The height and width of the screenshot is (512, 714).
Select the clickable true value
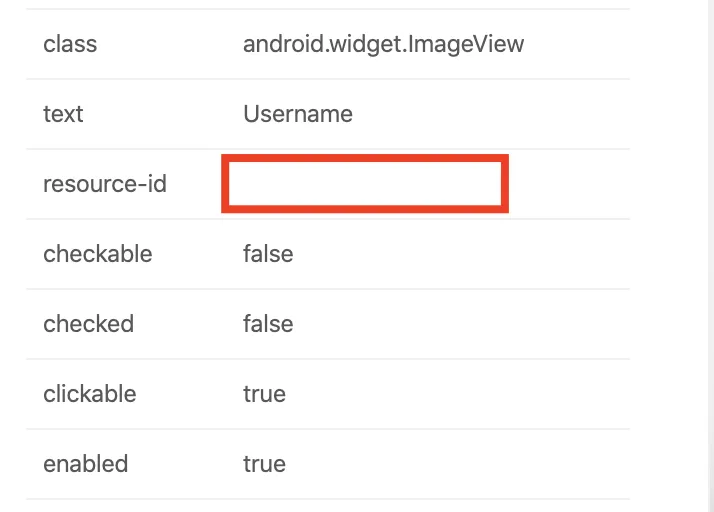pyautogui.click(x=264, y=394)
